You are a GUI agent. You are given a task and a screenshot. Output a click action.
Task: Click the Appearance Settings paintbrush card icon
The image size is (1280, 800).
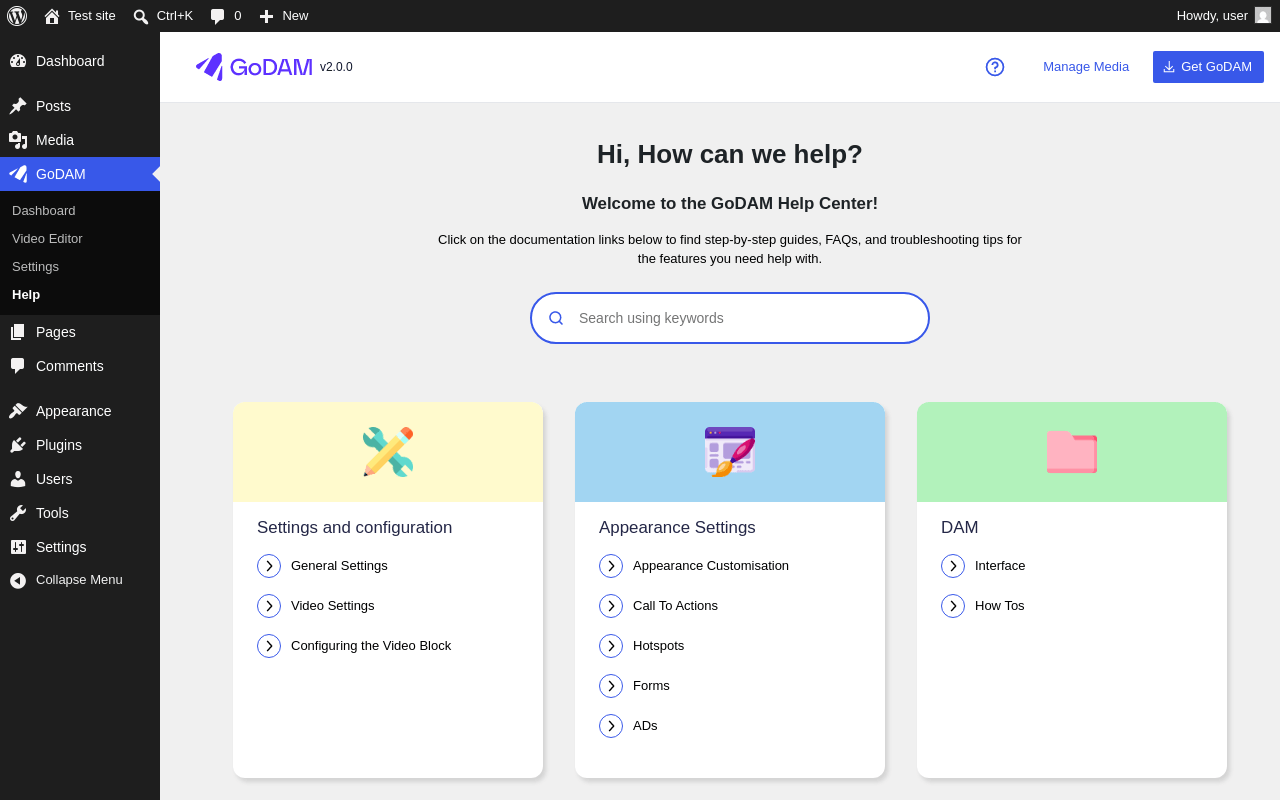pos(730,452)
